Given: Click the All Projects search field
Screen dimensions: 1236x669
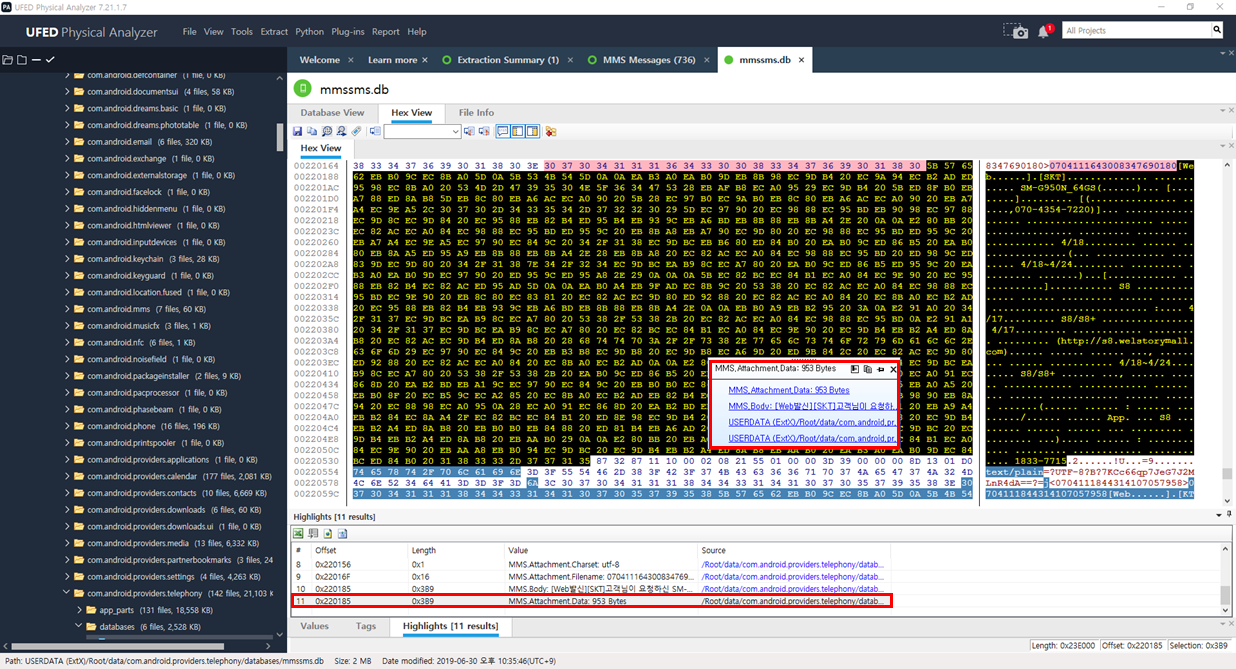Looking at the screenshot, I should click(x=1136, y=31).
